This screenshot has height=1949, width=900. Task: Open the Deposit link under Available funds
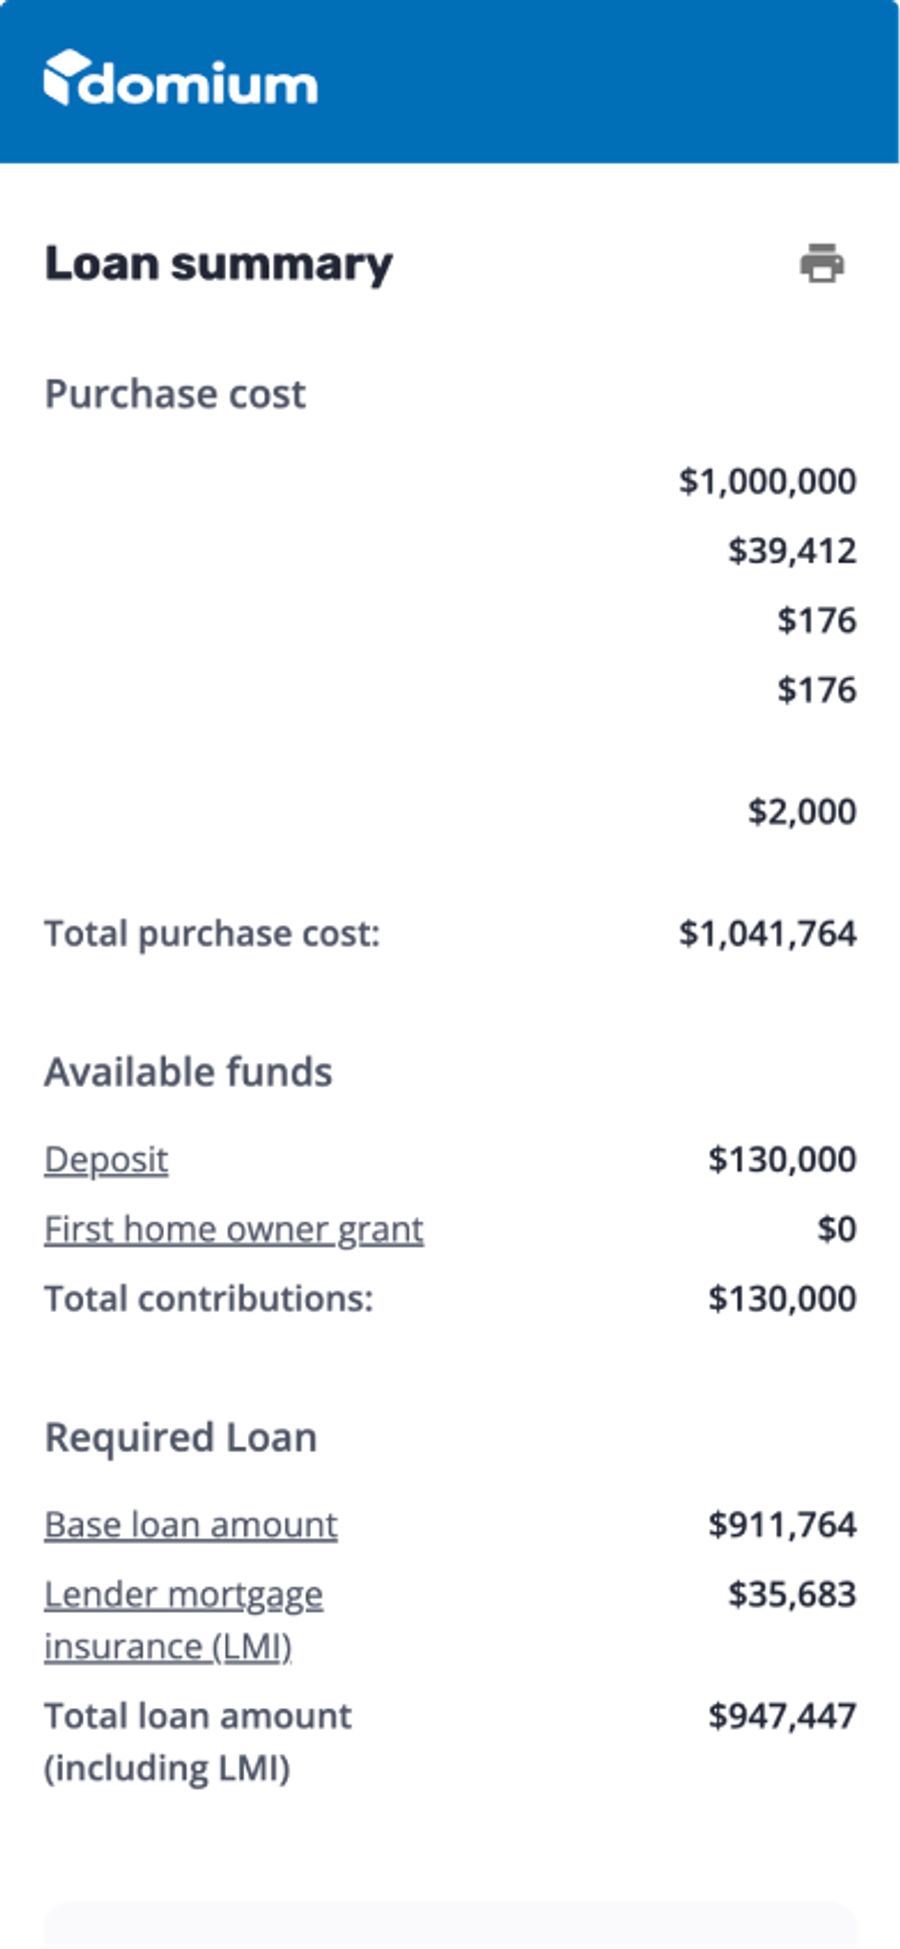tap(105, 1160)
